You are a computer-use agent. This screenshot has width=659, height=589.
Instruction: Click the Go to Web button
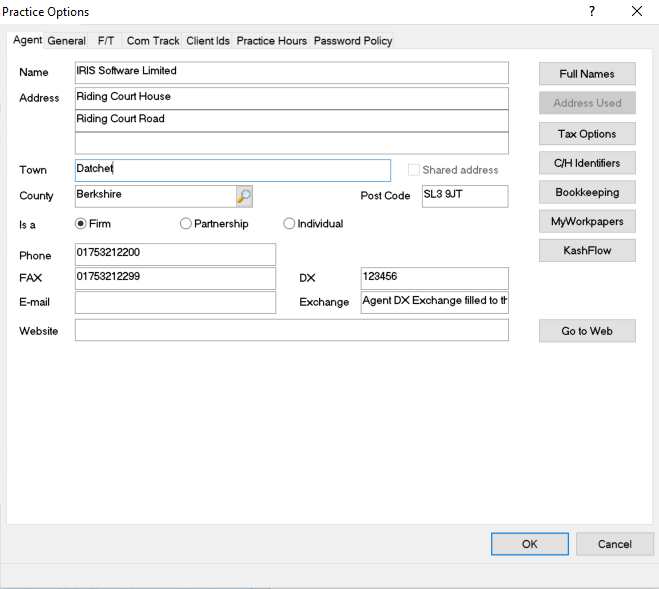pyautogui.click(x=587, y=331)
